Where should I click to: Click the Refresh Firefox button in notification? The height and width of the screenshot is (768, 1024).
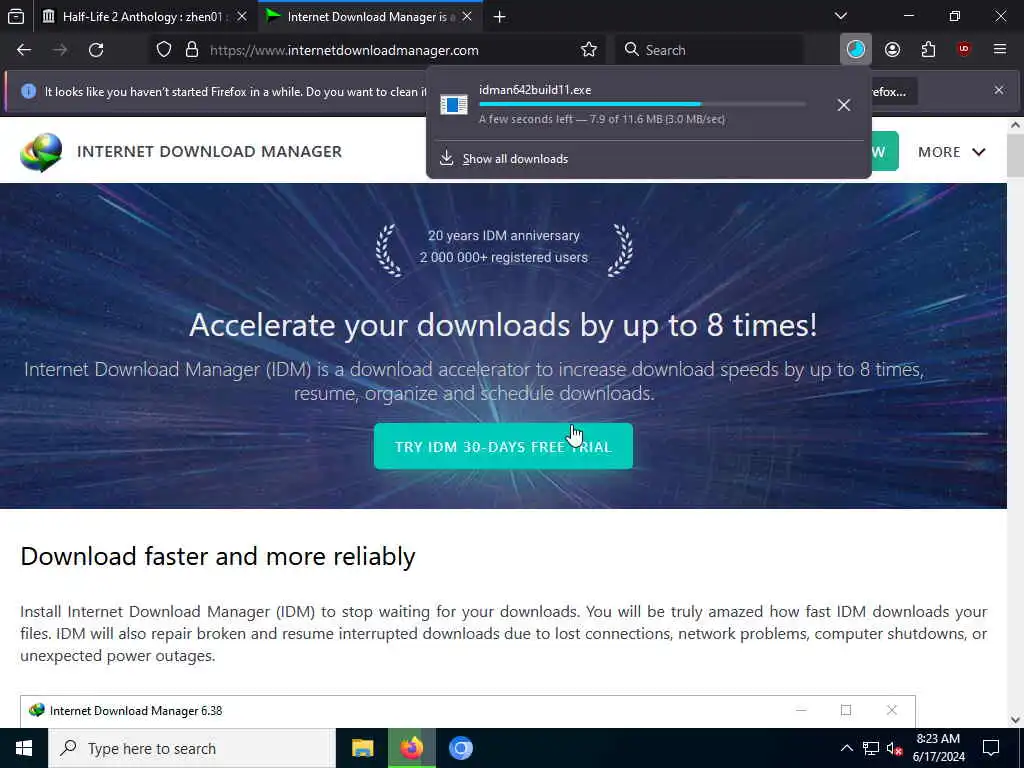(x=895, y=91)
